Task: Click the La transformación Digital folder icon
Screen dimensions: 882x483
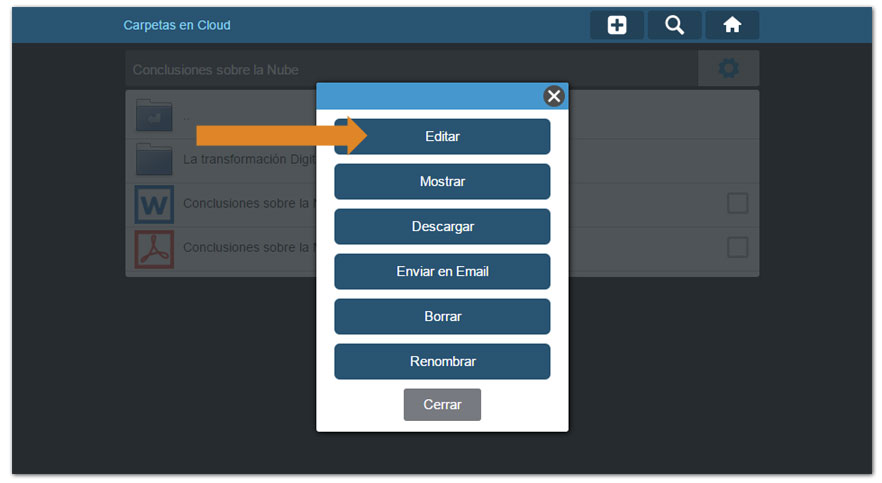Action: tap(154, 159)
